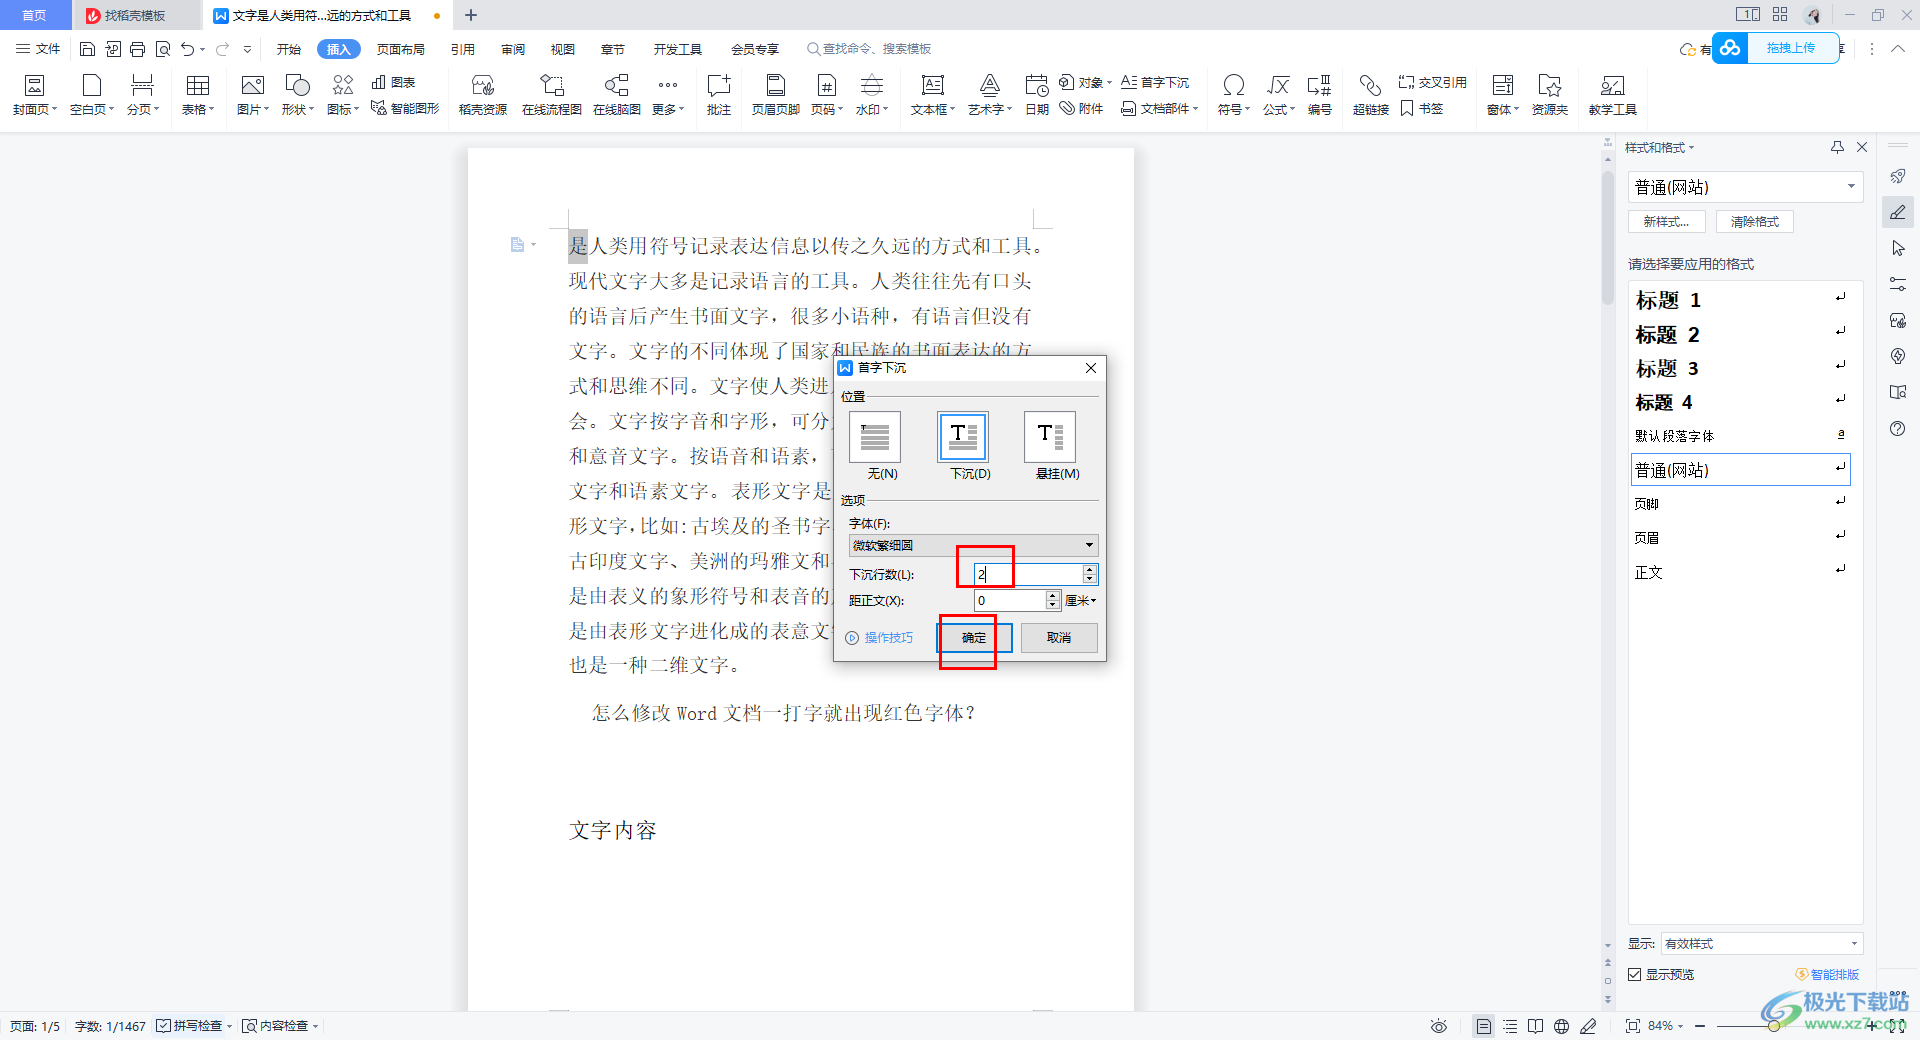The width and height of the screenshot is (1920, 1040).
Task: Click the 新样式... button
Action: 1667,221
